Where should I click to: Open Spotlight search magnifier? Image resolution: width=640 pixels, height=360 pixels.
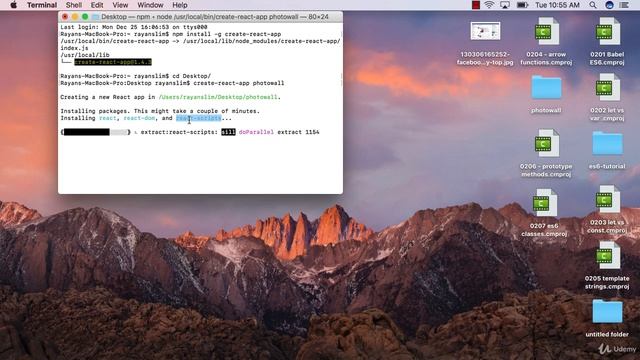pos(593,5)
